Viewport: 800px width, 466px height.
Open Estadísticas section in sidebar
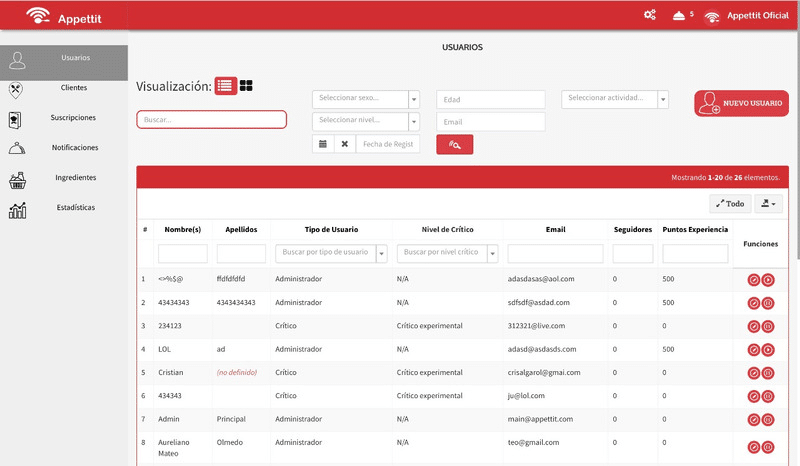point(73,208)
